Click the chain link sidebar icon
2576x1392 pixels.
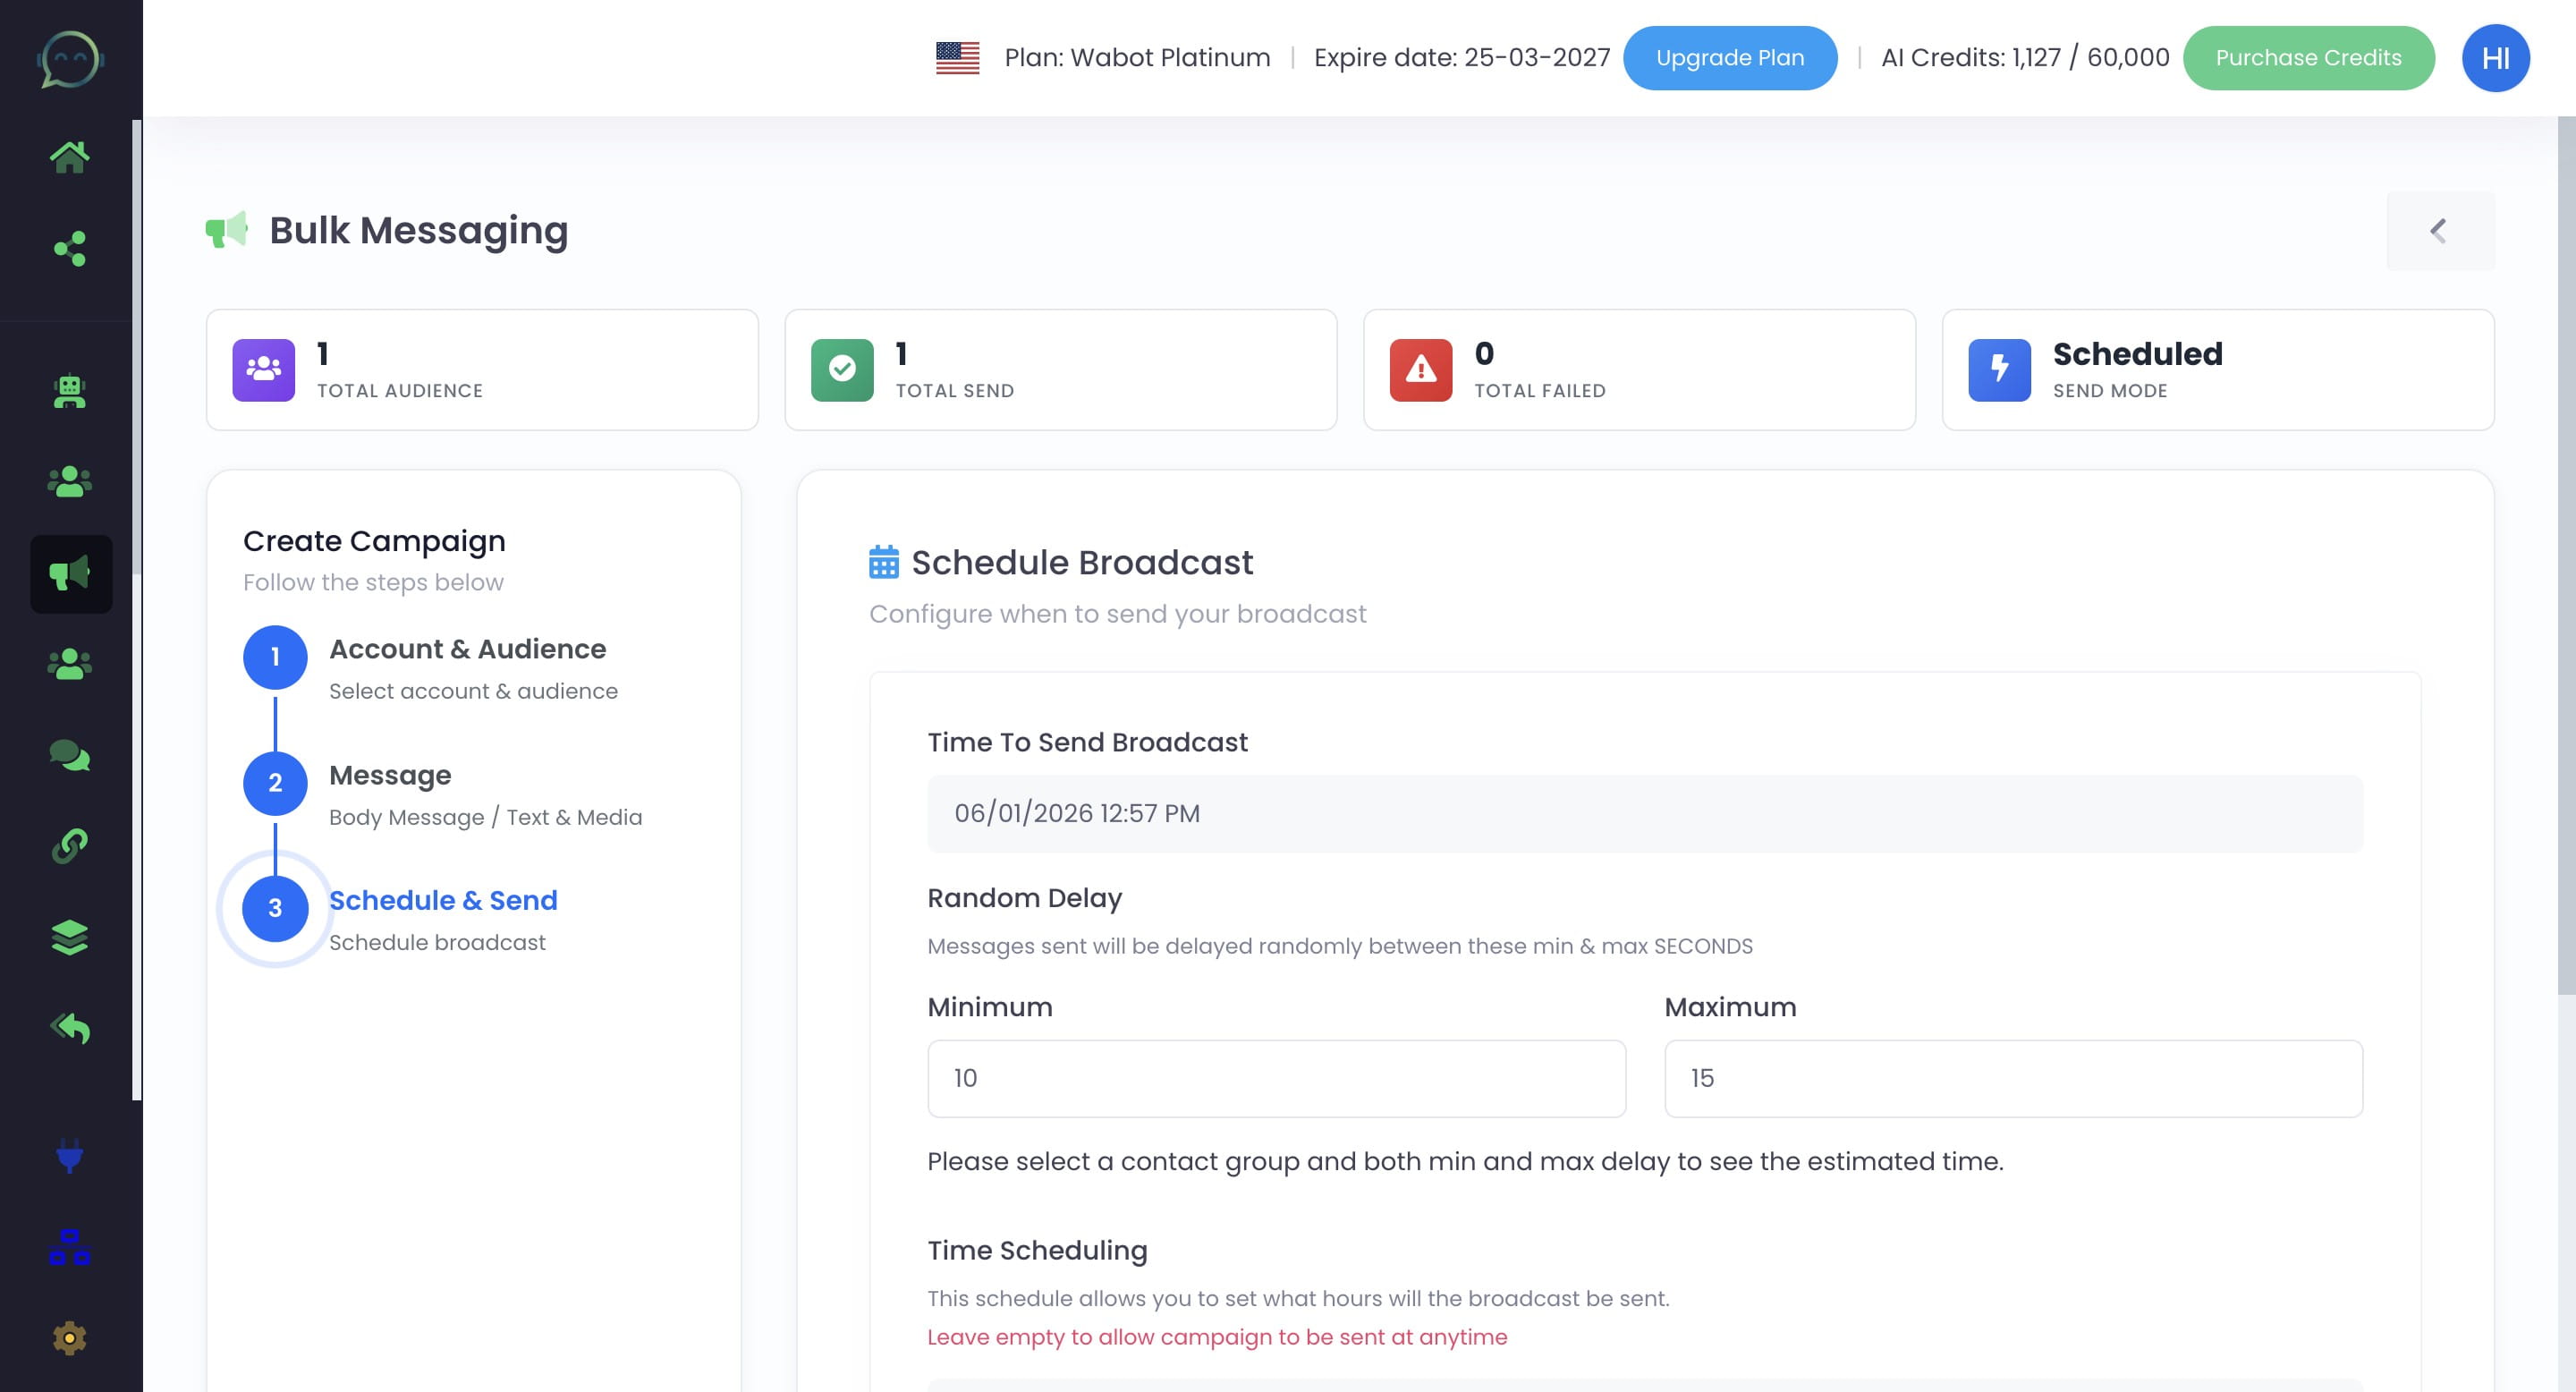69,846
